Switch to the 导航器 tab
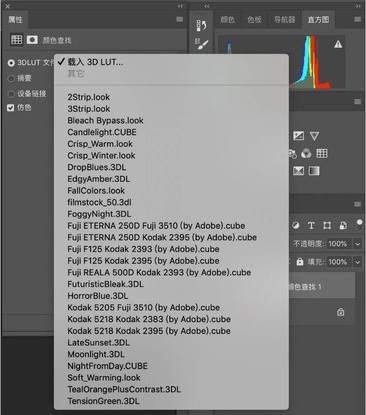Image resolution: width=366 pixels, height=415 pixels. click(285, 20)
